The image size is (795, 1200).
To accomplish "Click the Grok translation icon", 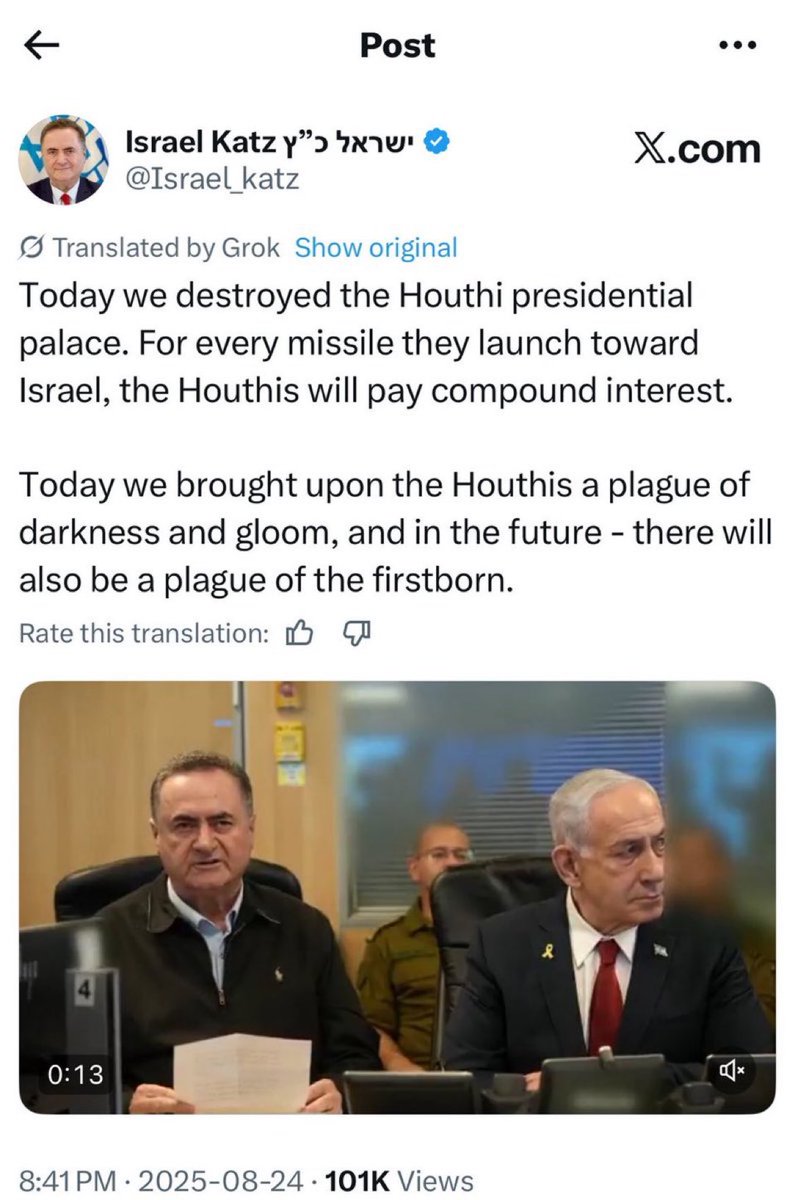I will [x=31, y=248].
